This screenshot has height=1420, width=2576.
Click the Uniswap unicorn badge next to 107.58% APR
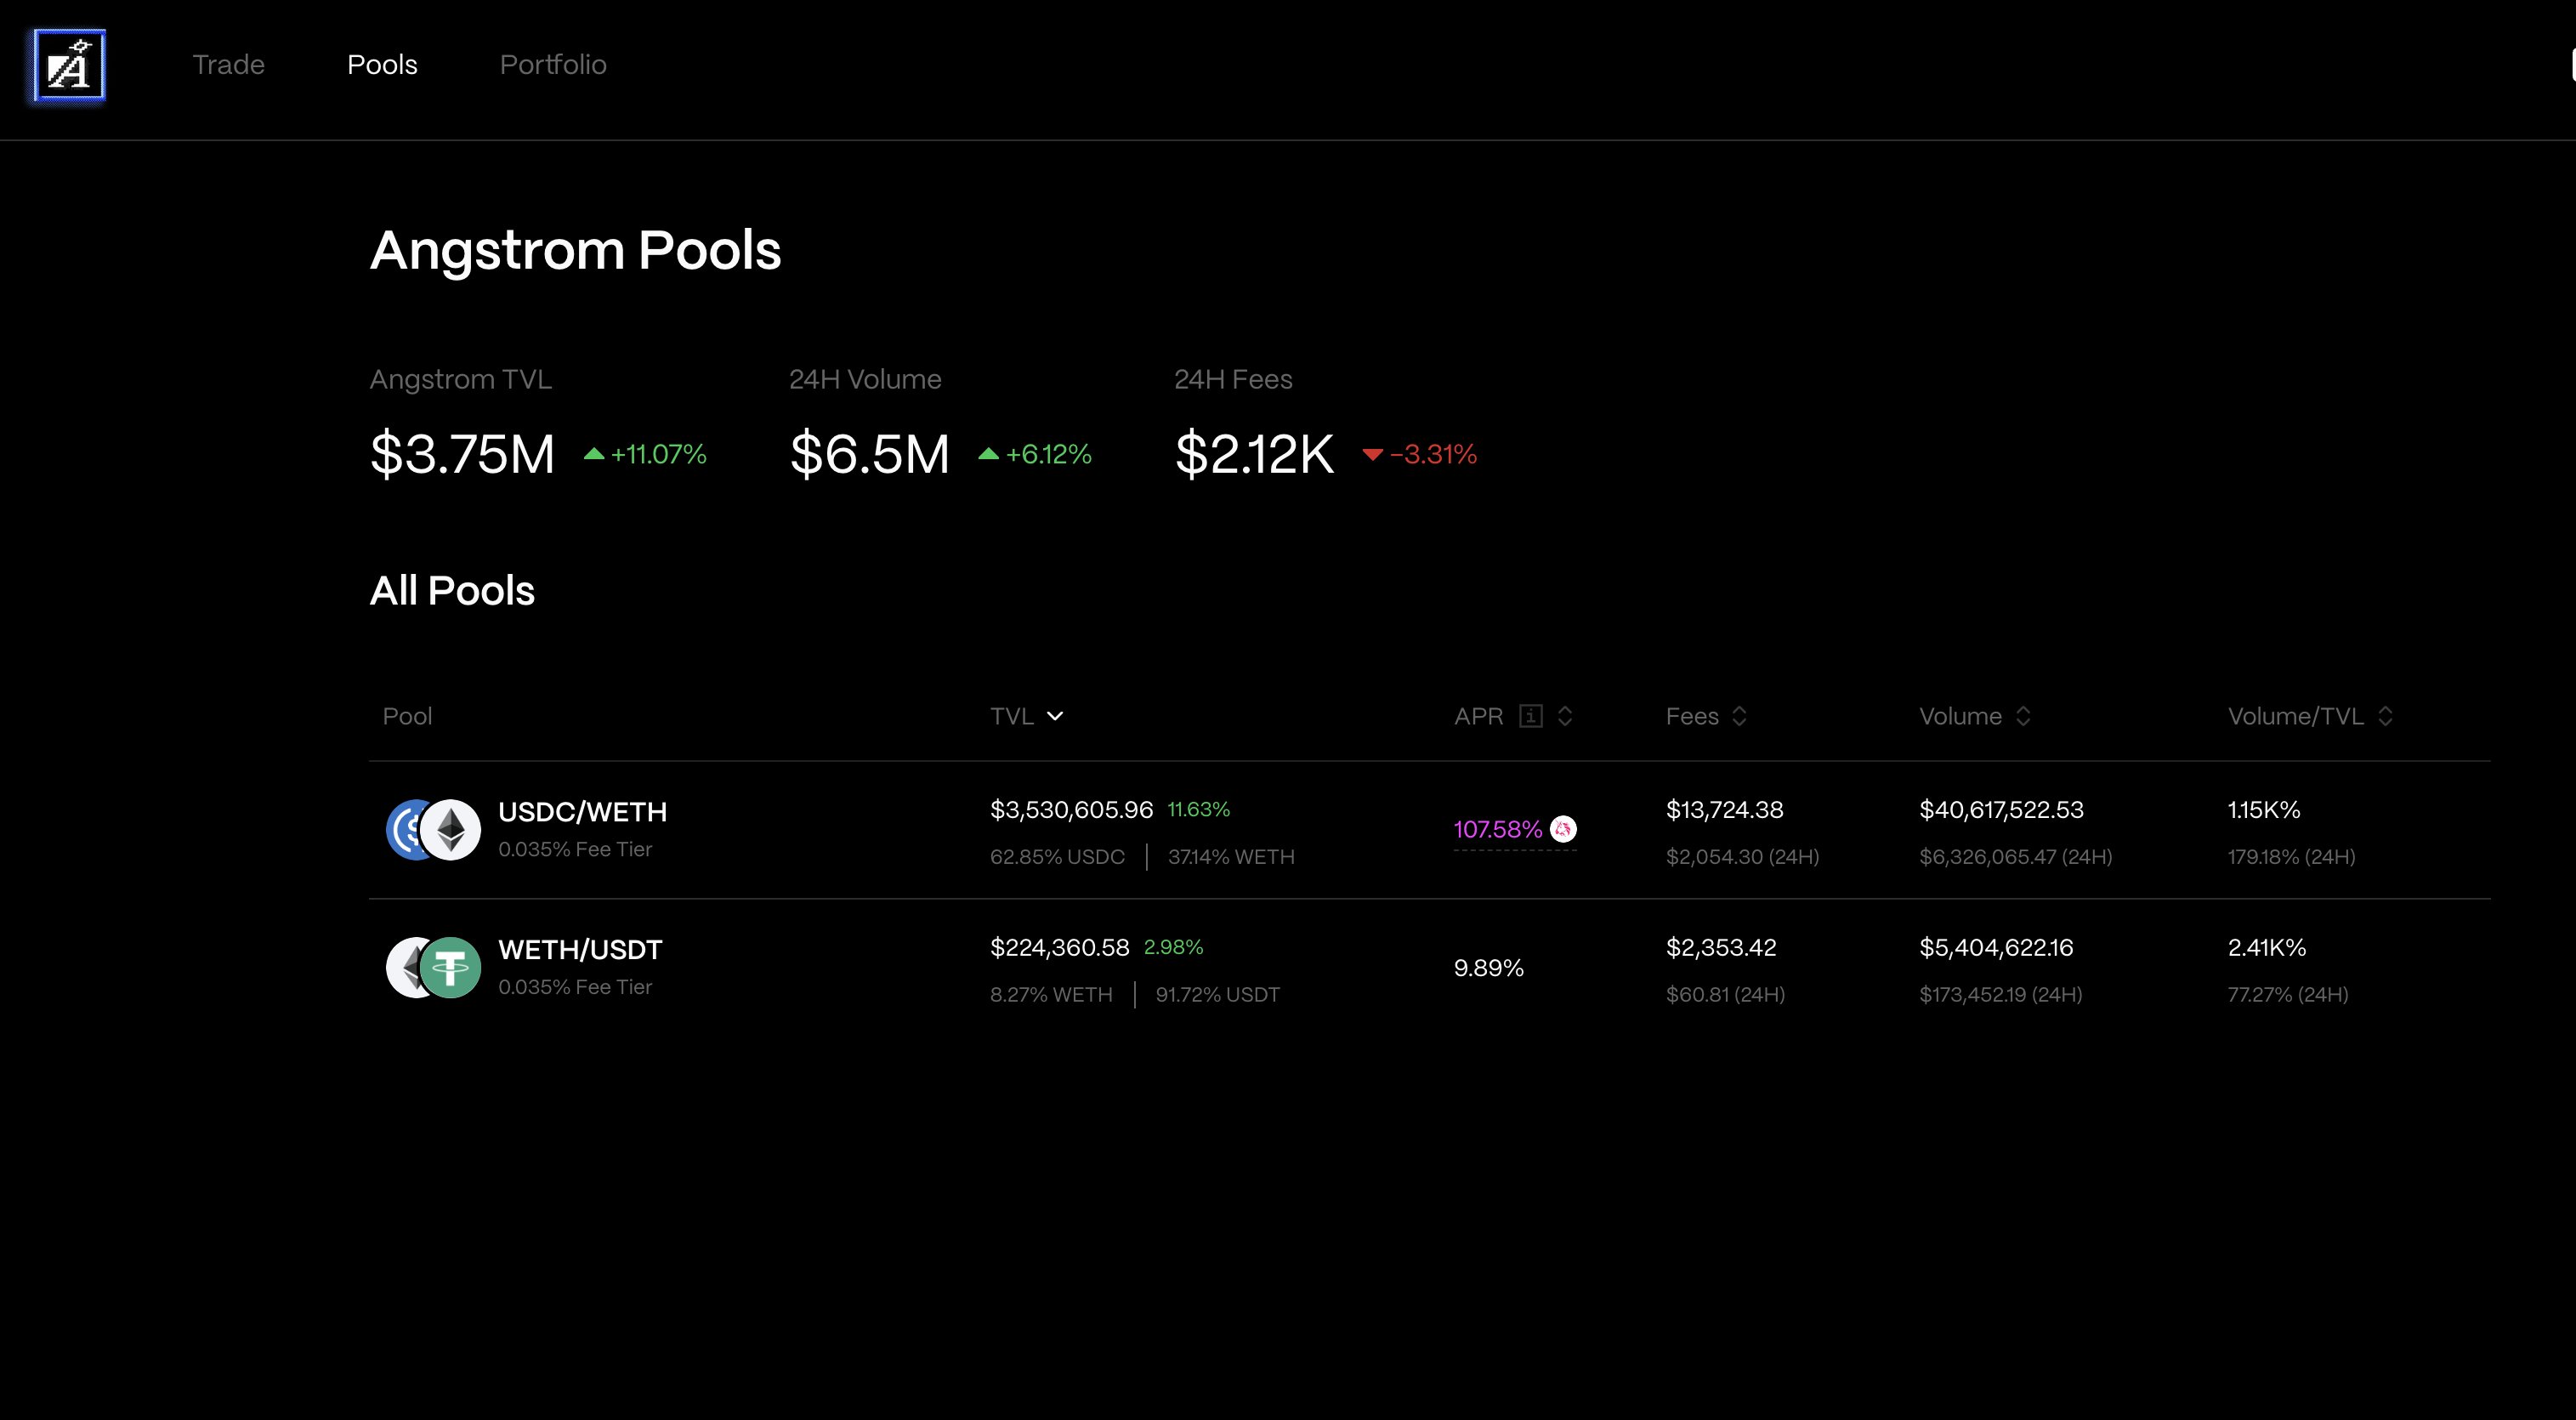point(1563,829)
